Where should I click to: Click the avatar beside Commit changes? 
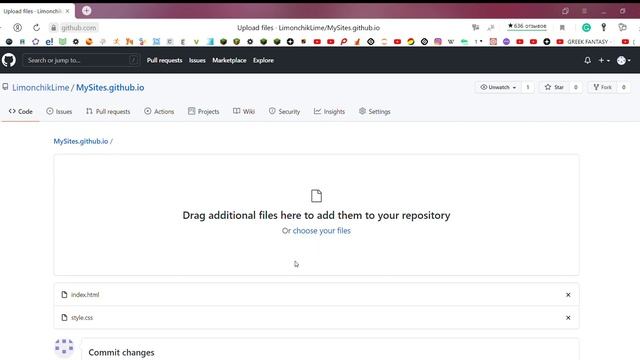pos(64,347)
